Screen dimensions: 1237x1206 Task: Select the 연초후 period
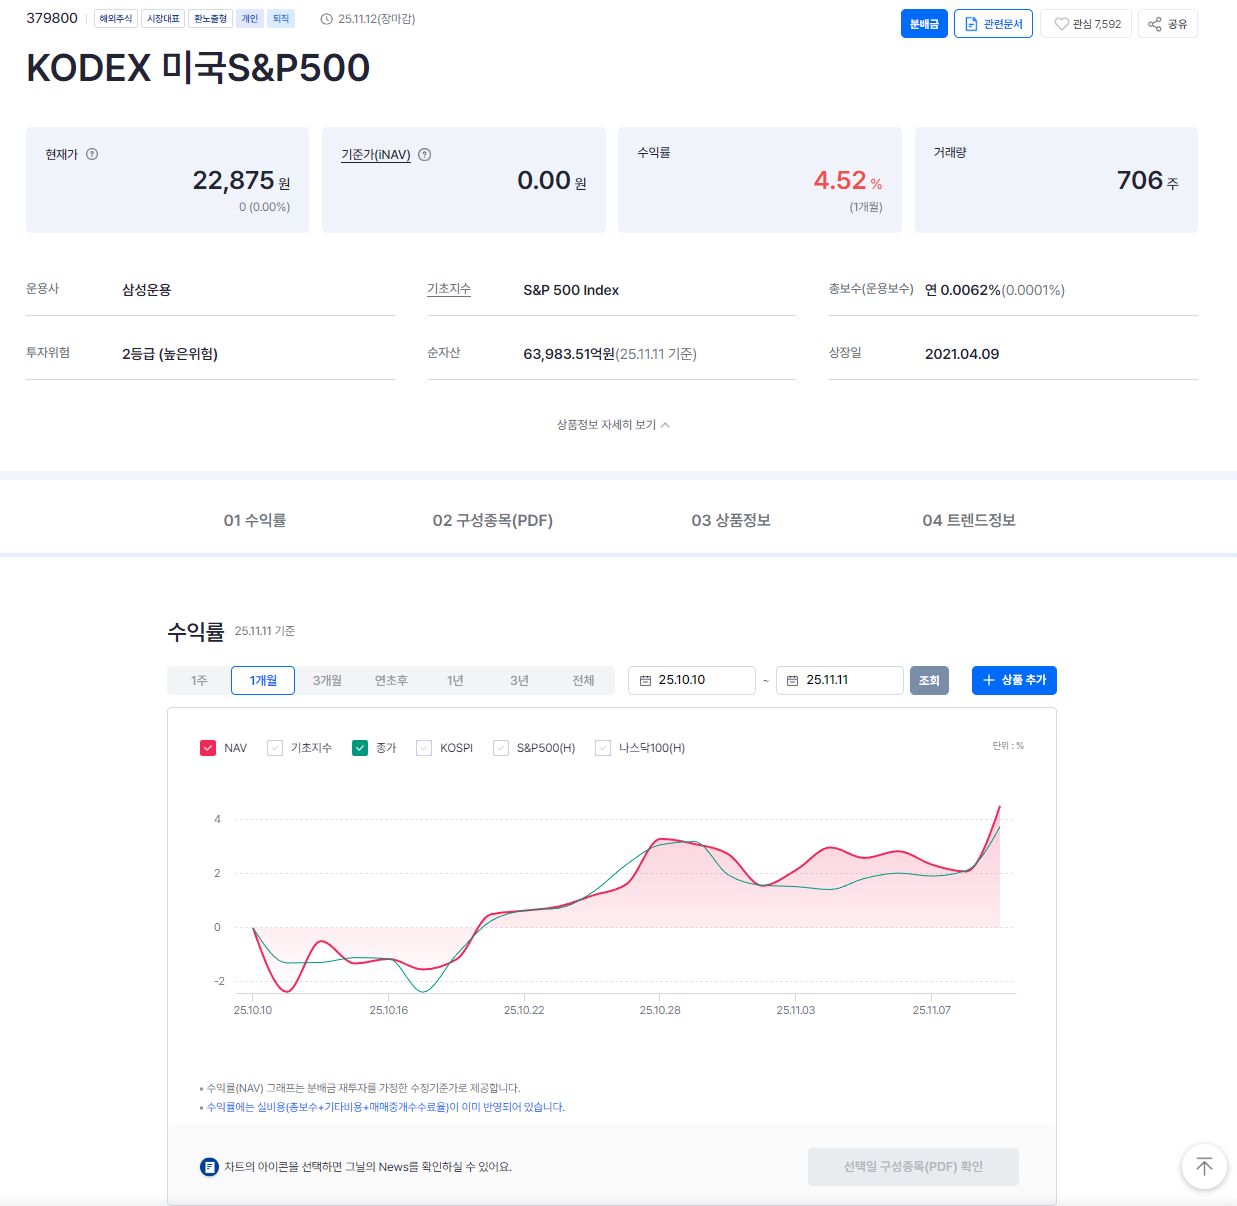(x=391, y=680)
